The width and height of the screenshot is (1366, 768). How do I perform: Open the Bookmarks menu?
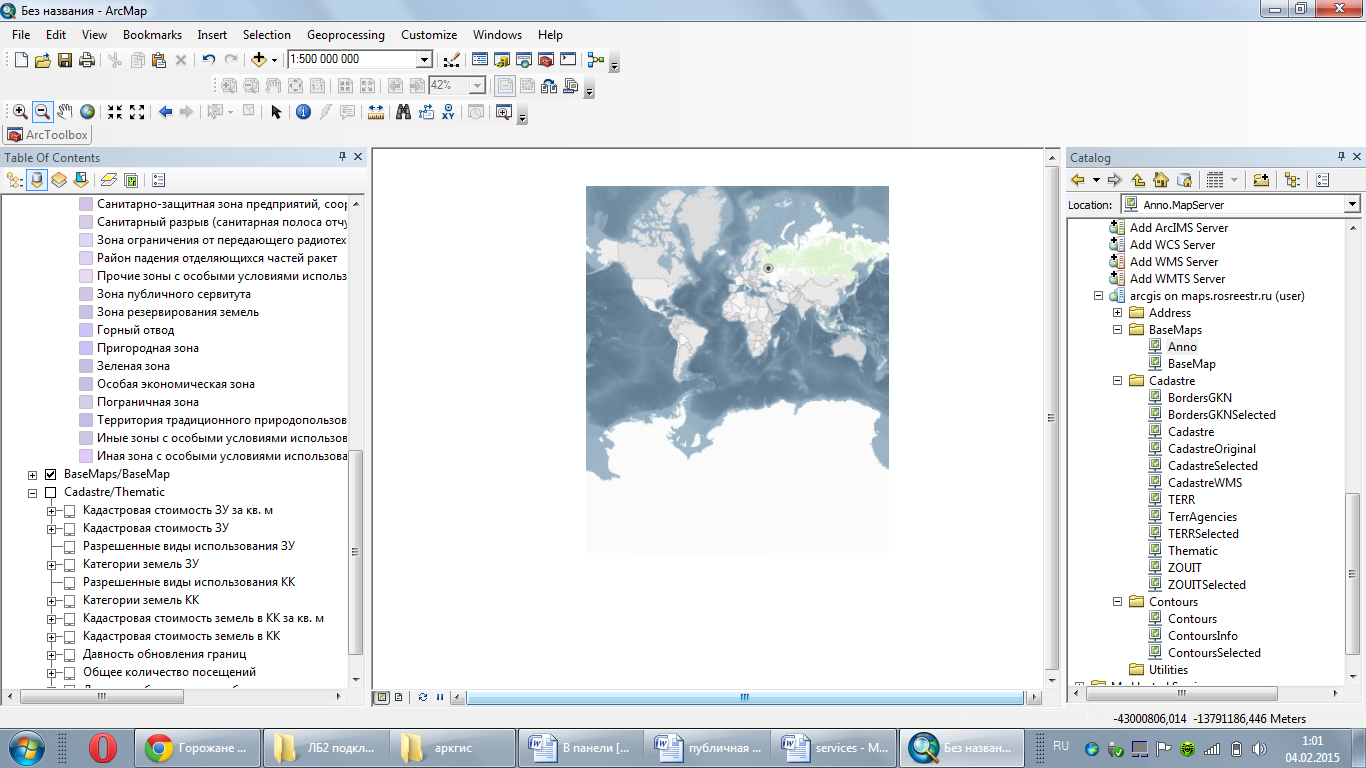152,34
